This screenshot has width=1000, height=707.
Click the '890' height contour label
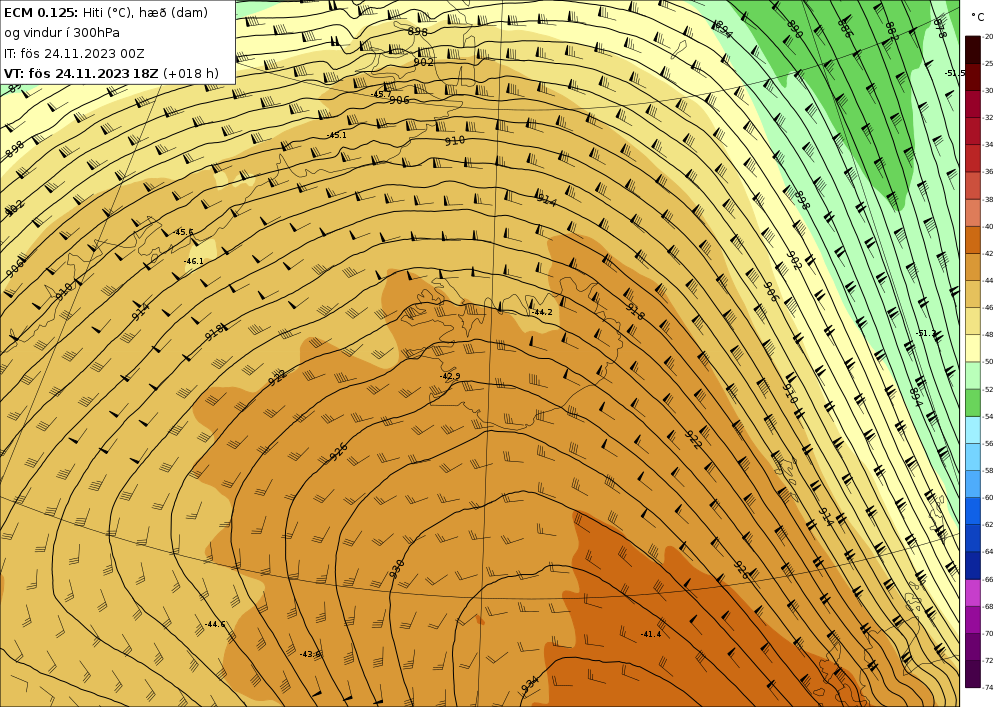coord(794,29)
